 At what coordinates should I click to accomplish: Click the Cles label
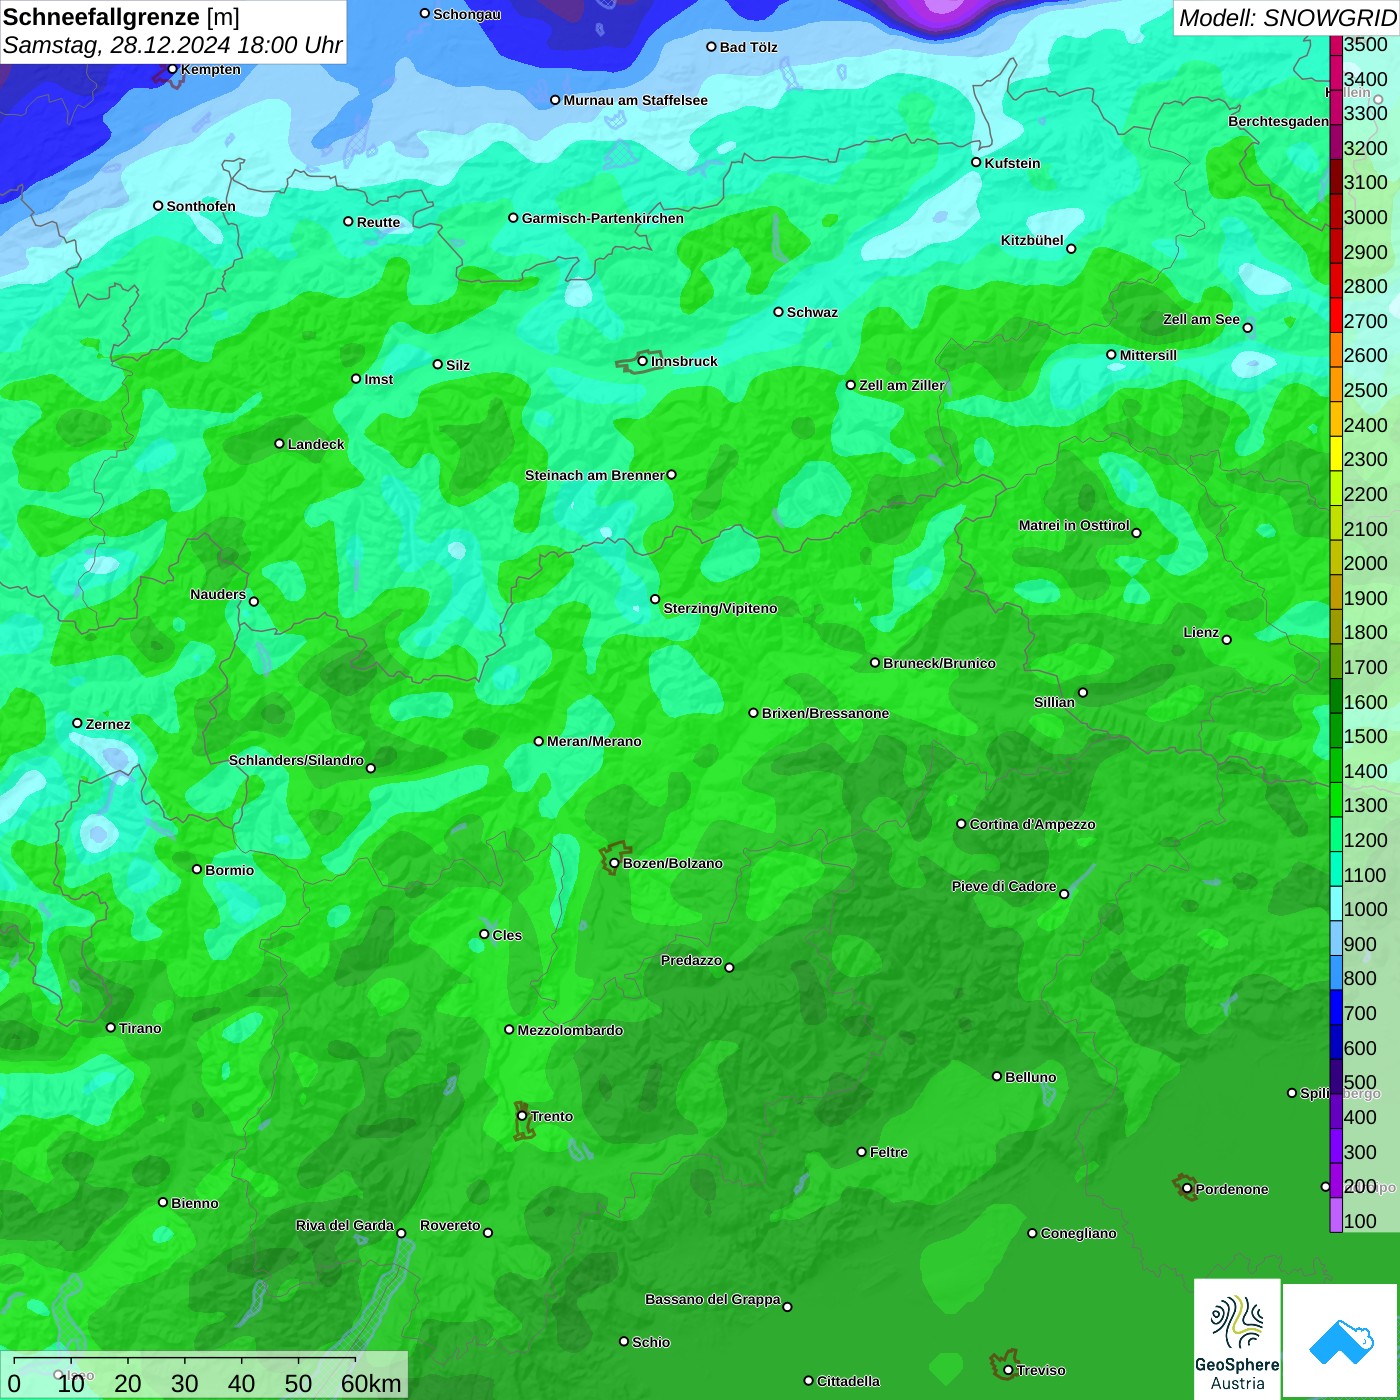507,935
